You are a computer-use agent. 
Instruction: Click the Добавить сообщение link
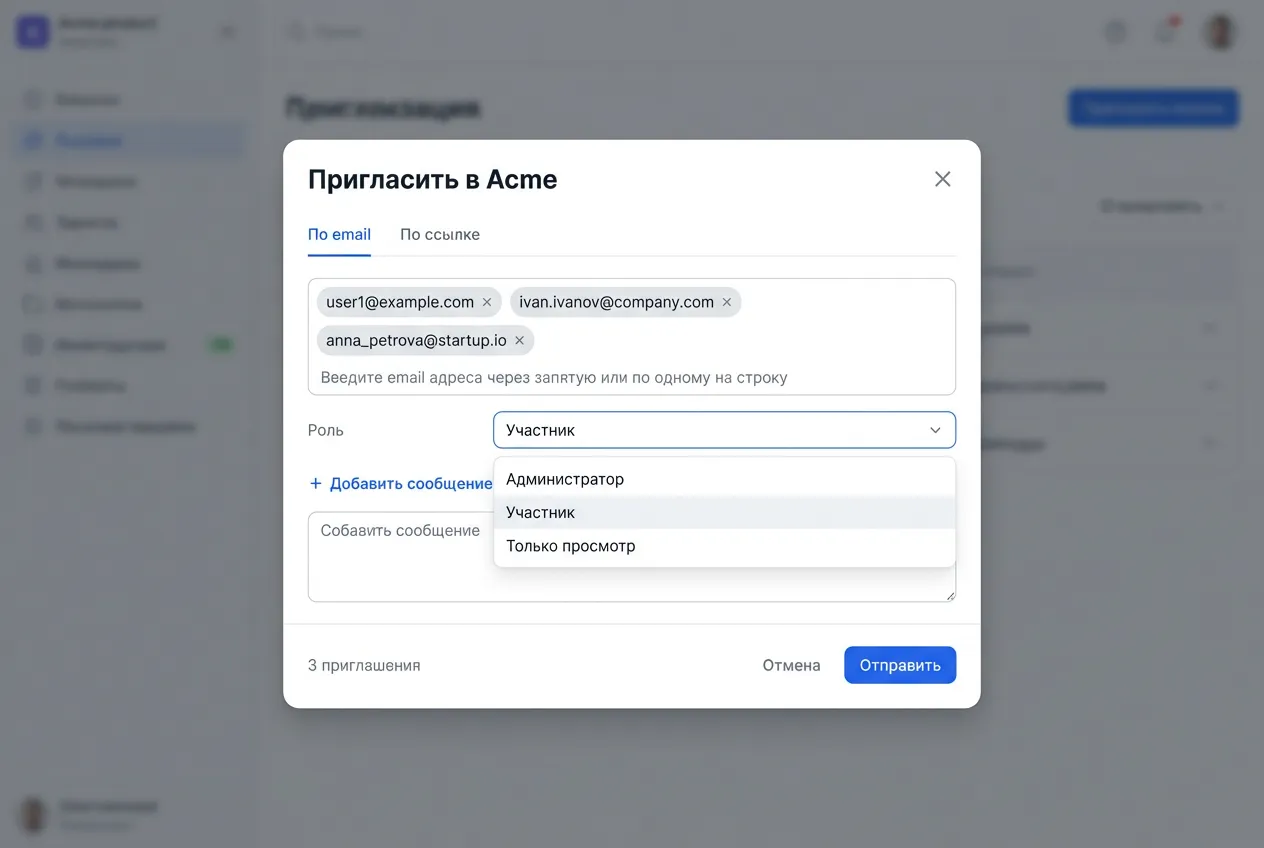click(x=410, y=483)
